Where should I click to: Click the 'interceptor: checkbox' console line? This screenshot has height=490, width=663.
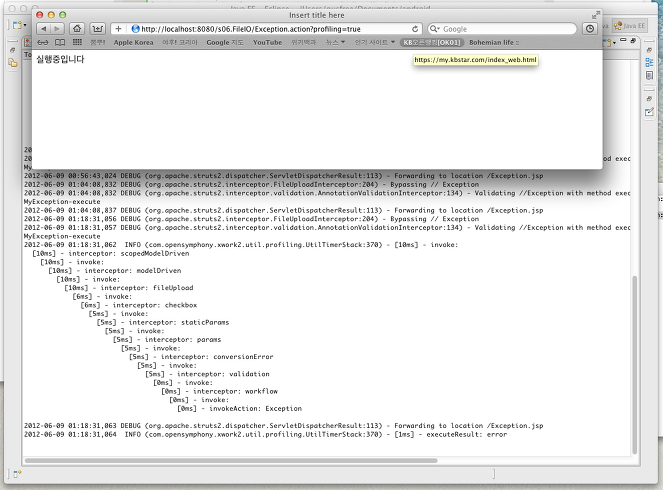[x=139, y=305]
